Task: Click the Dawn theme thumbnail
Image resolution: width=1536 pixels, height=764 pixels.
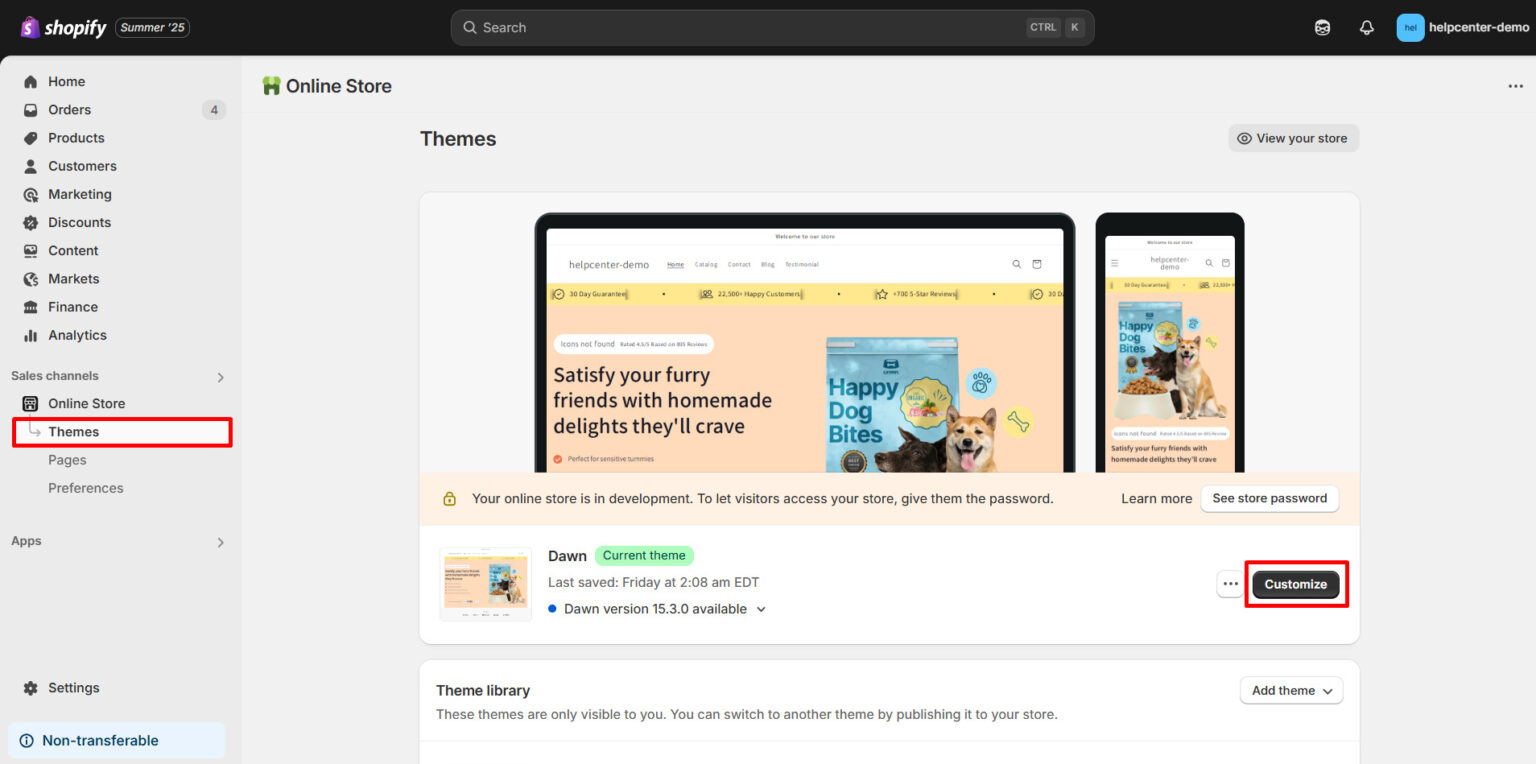Action: [485, 583]
